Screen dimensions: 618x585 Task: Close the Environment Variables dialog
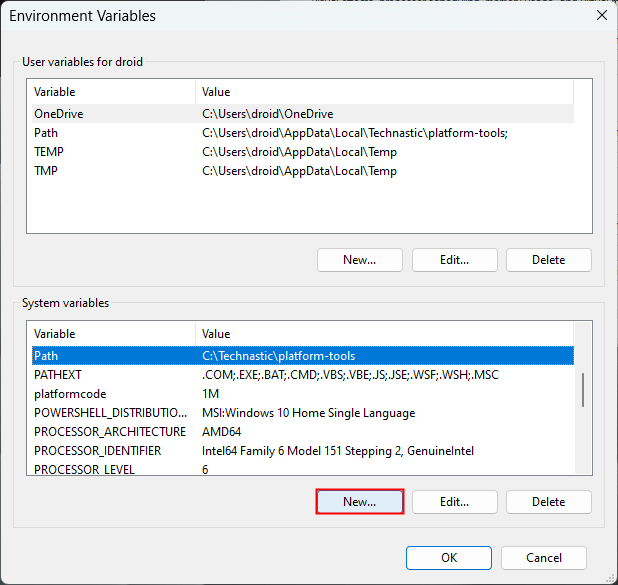tap(601, 16)
